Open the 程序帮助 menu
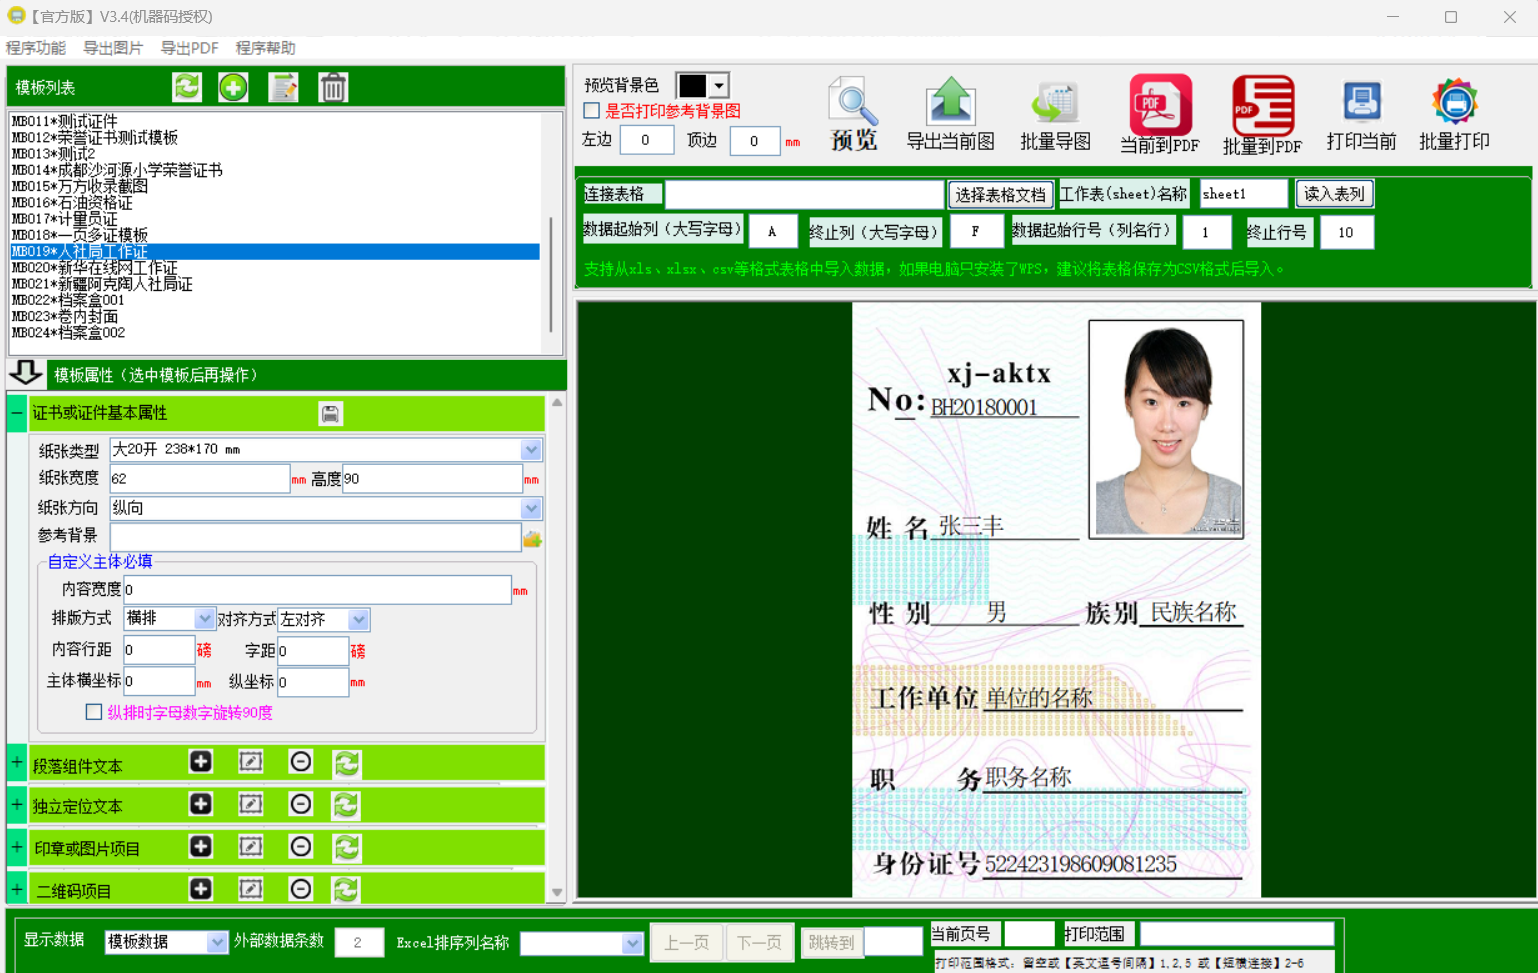This screenshot has width=1538, height=973. pyautogui.click(x=264, y=47)
